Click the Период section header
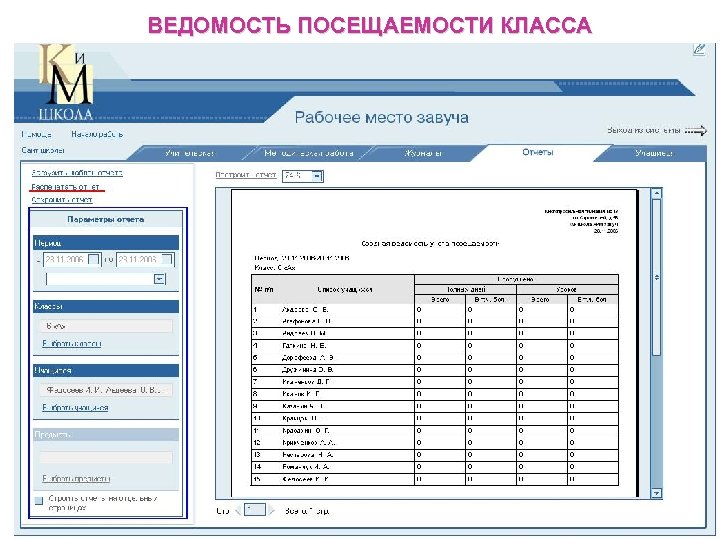 106,242
